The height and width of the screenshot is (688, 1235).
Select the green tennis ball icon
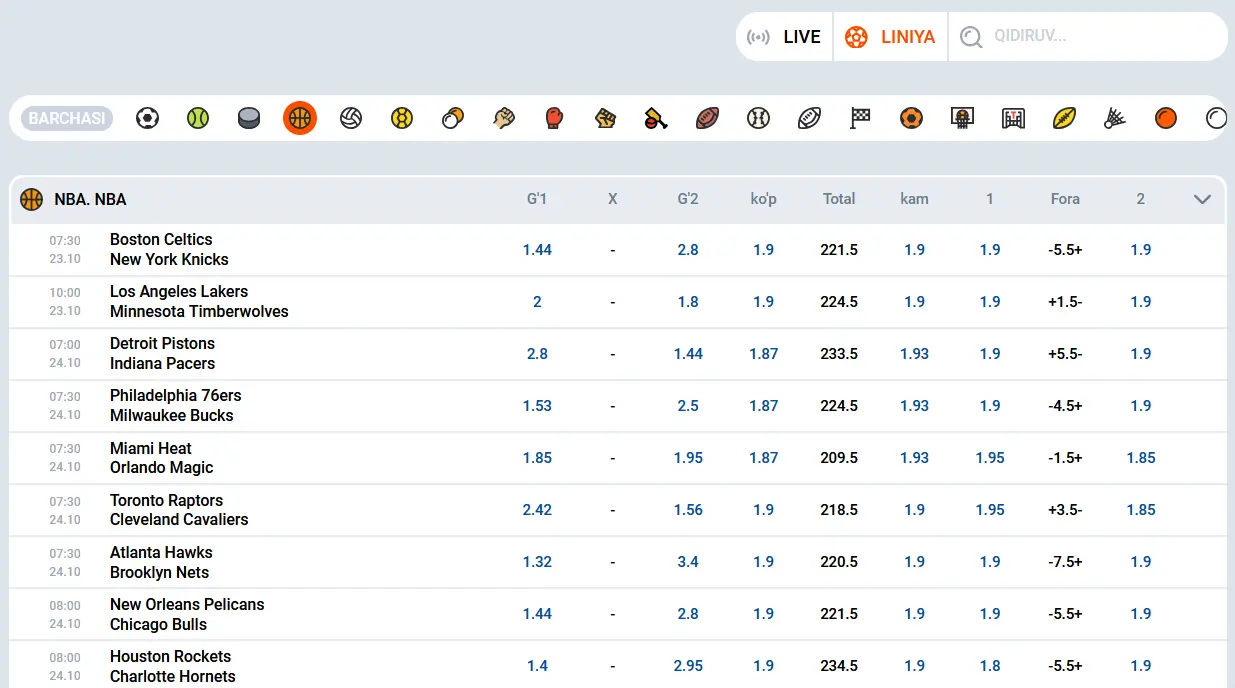coord(198,118)
